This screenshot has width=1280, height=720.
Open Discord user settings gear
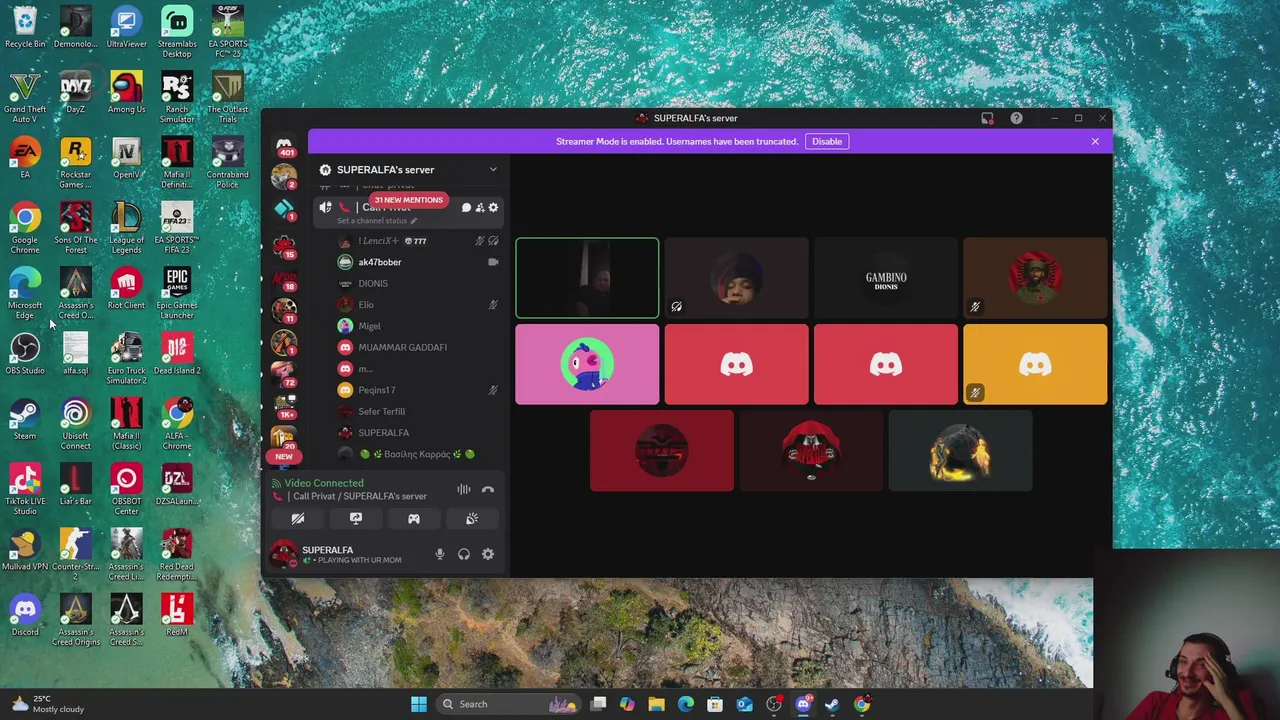pyautogui.click(x=488, y=554)
